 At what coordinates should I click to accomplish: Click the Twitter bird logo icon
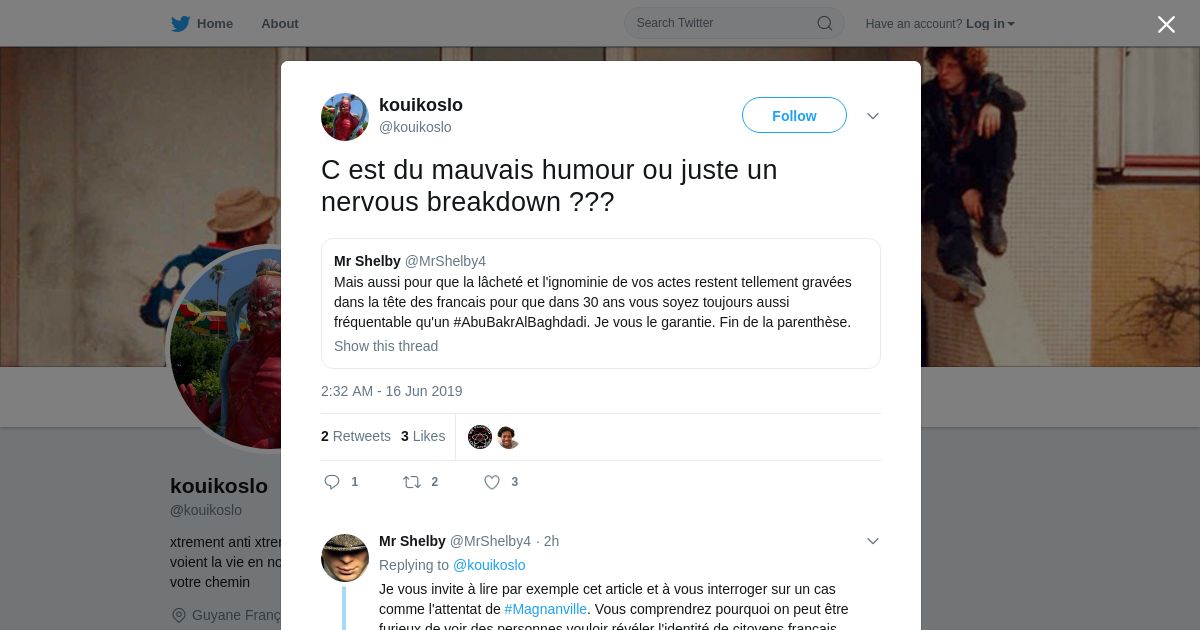pyautogui.click(x=180, y=23)
